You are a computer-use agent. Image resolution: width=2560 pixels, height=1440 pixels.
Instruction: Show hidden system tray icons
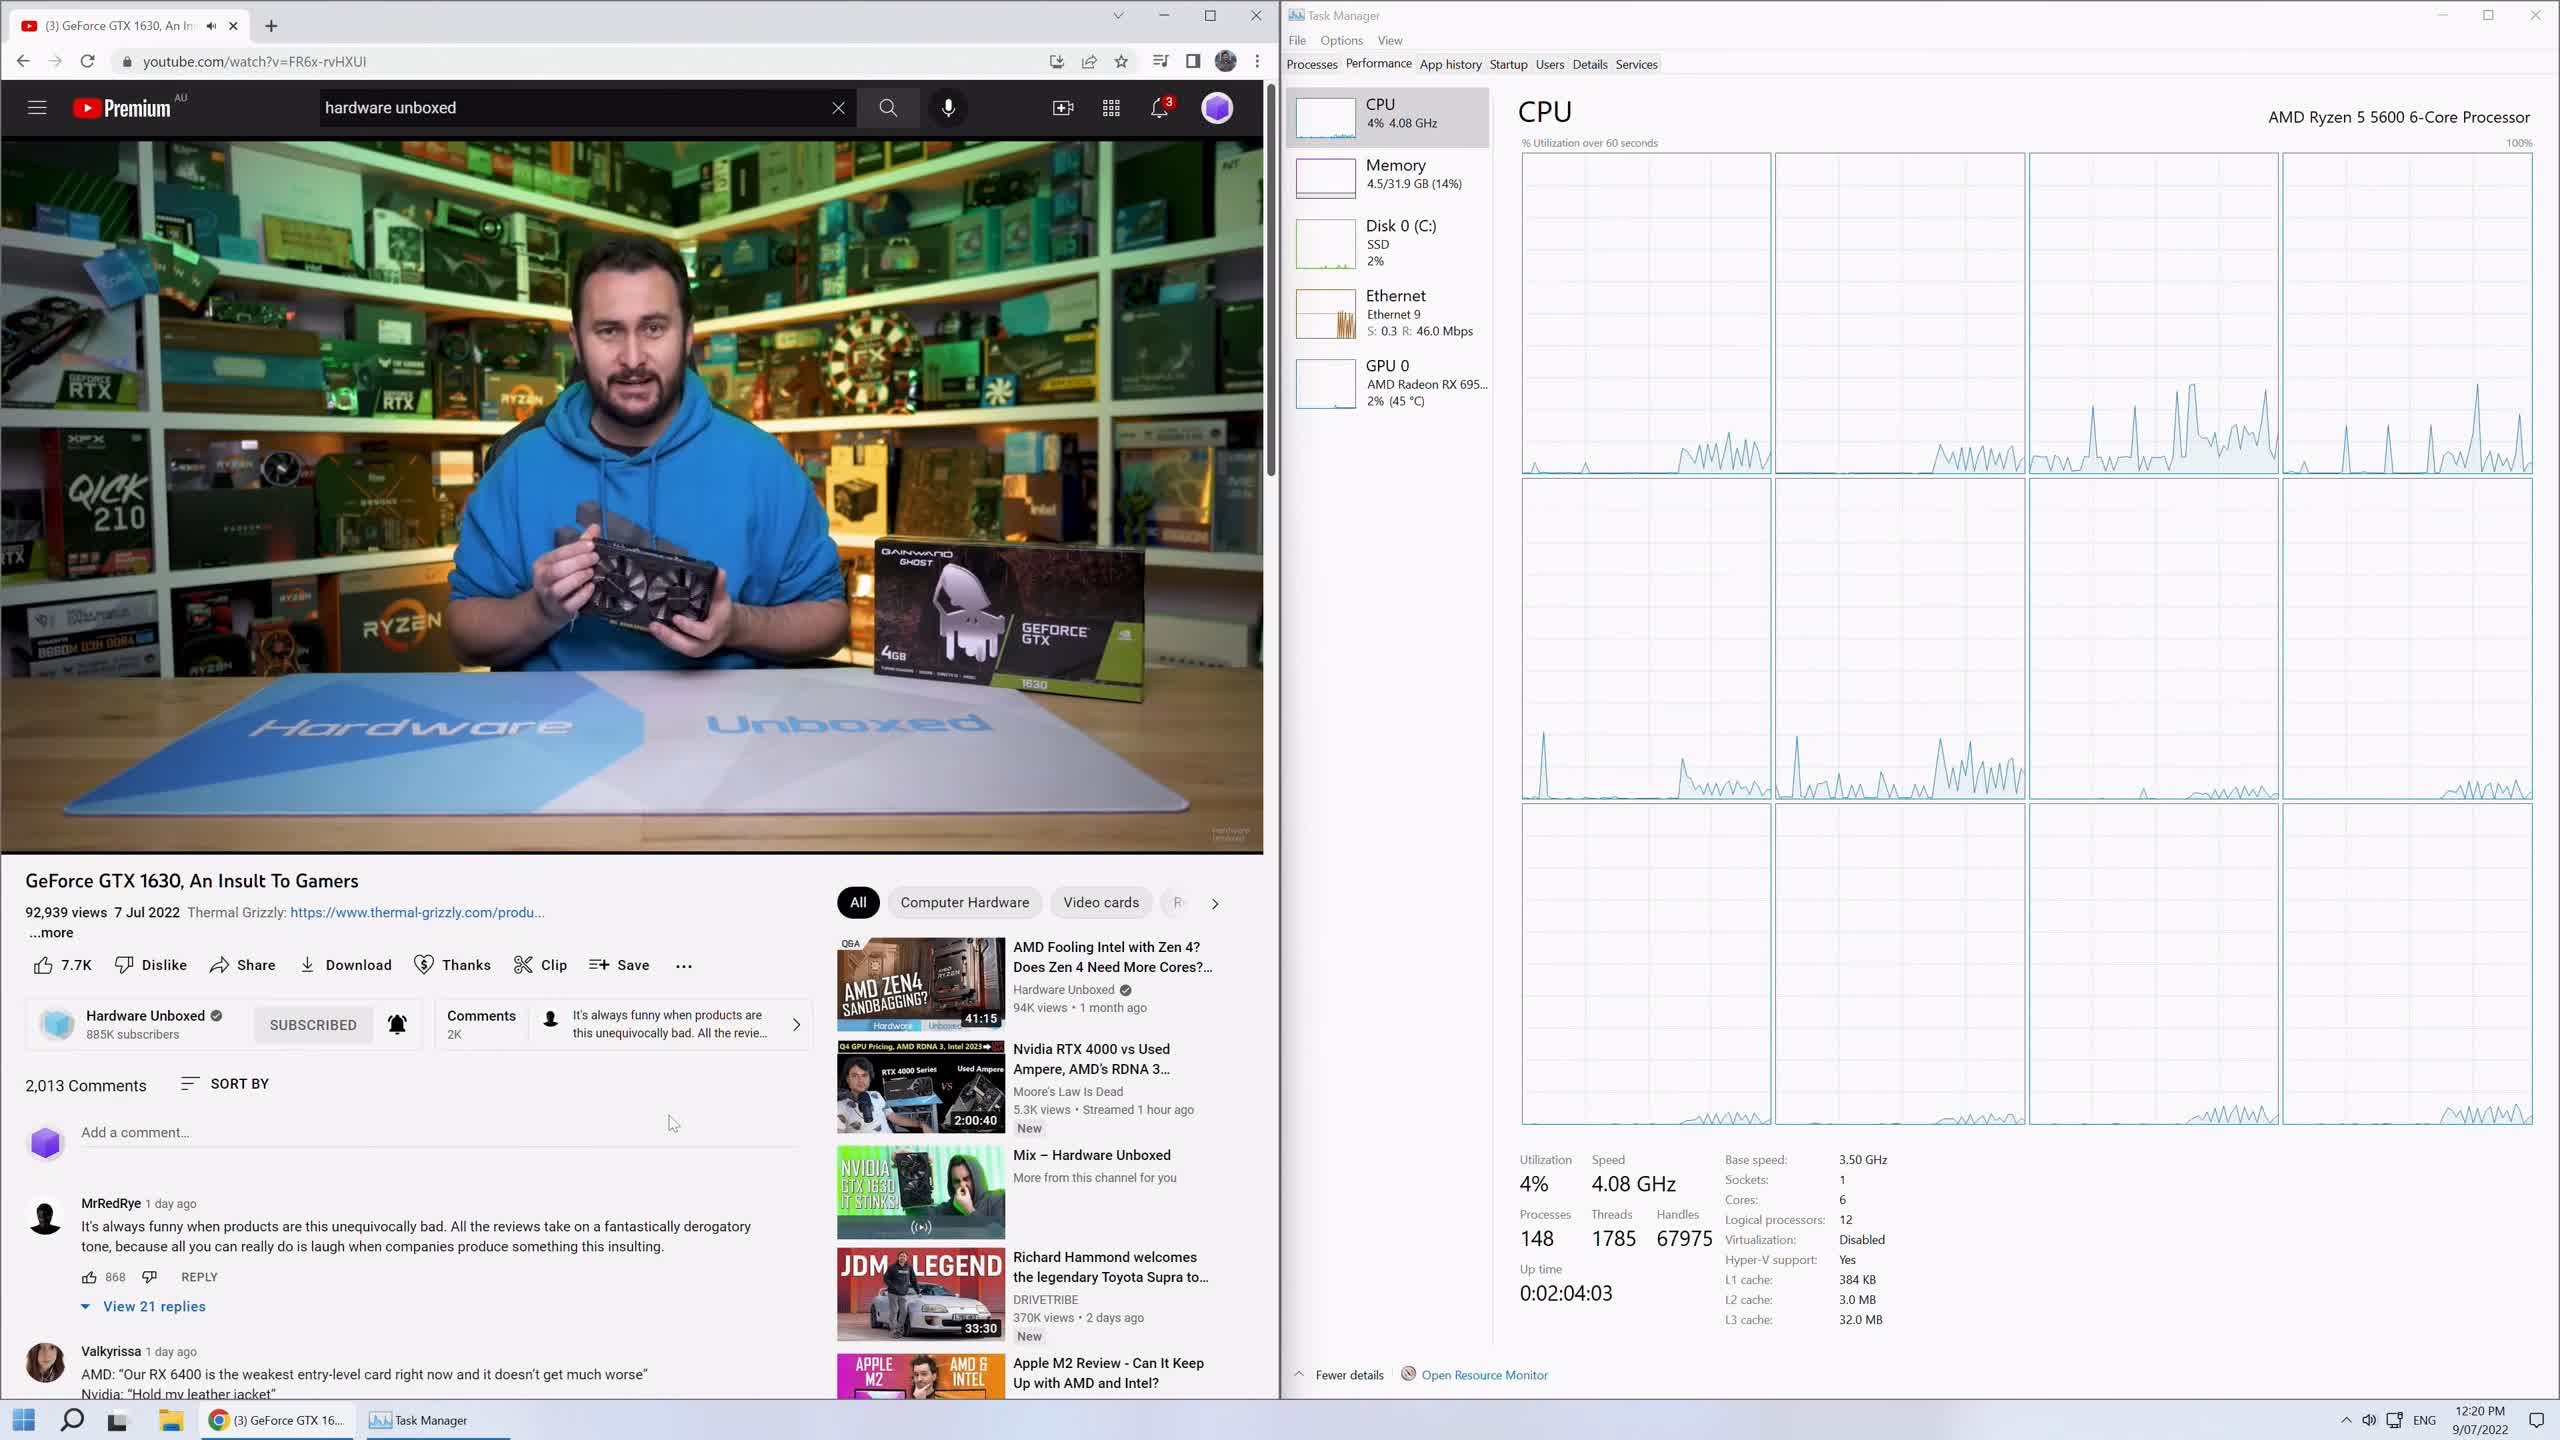click(2346, 1420)
